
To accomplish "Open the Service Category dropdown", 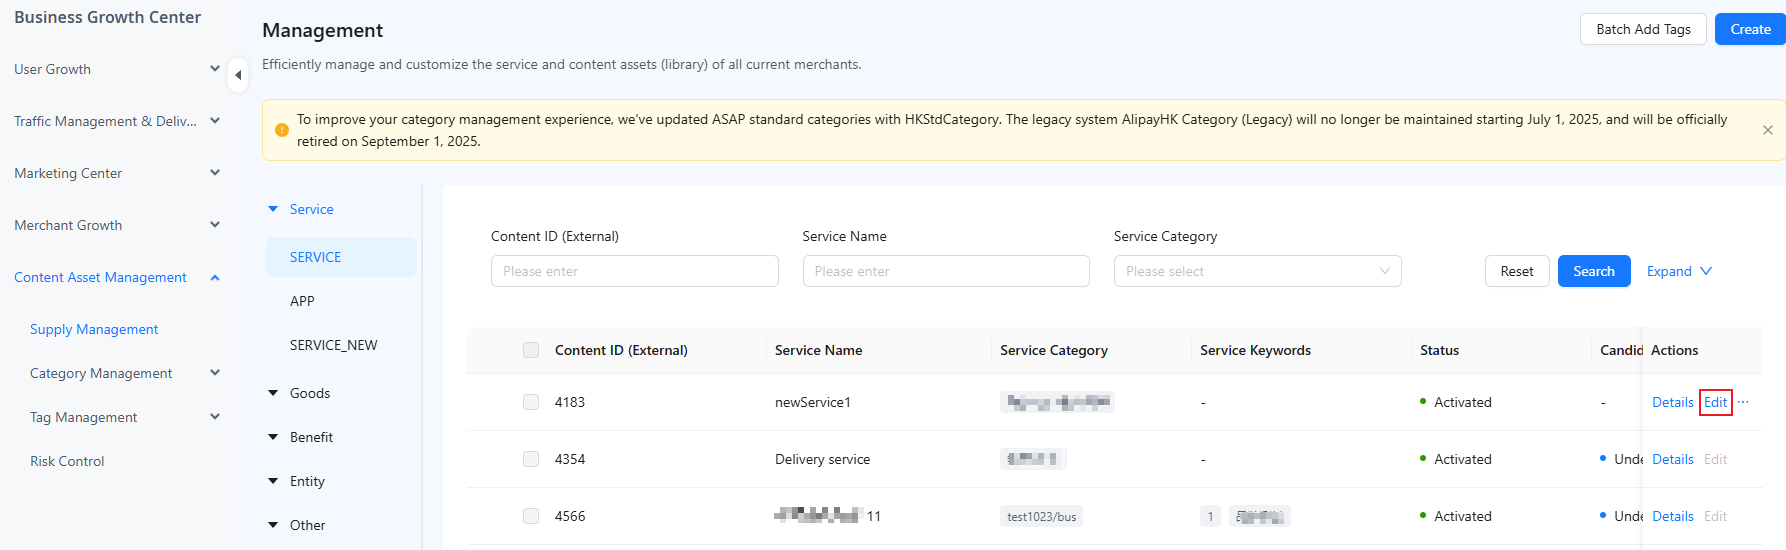I will (x=1257, y=271).
